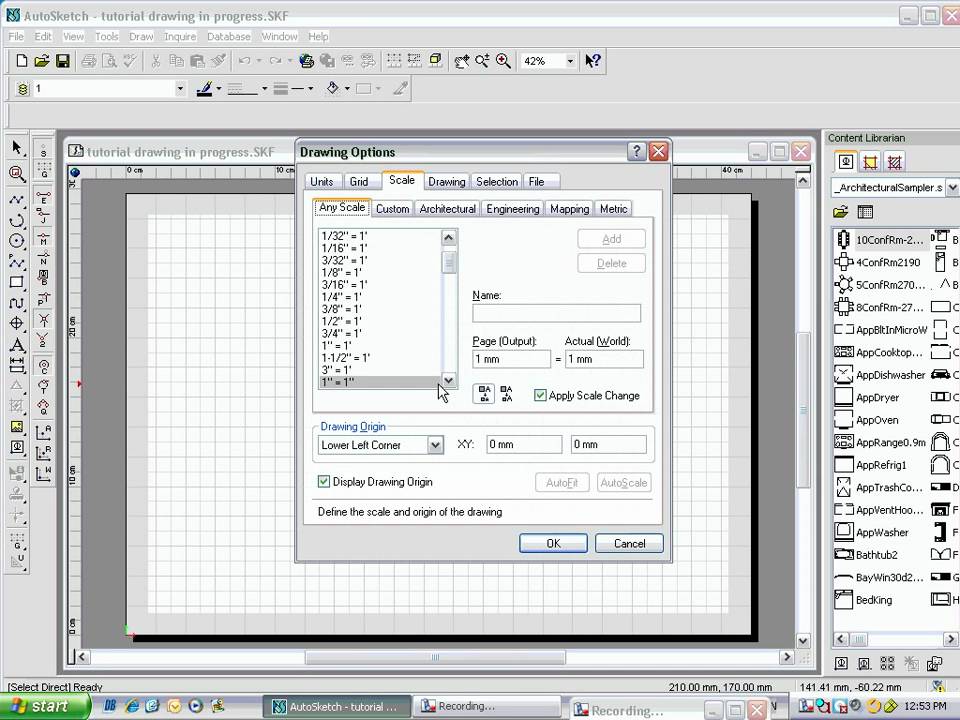
Task: Click the Pen color tool in the property toolbar
Action: [x=203, y=88]
